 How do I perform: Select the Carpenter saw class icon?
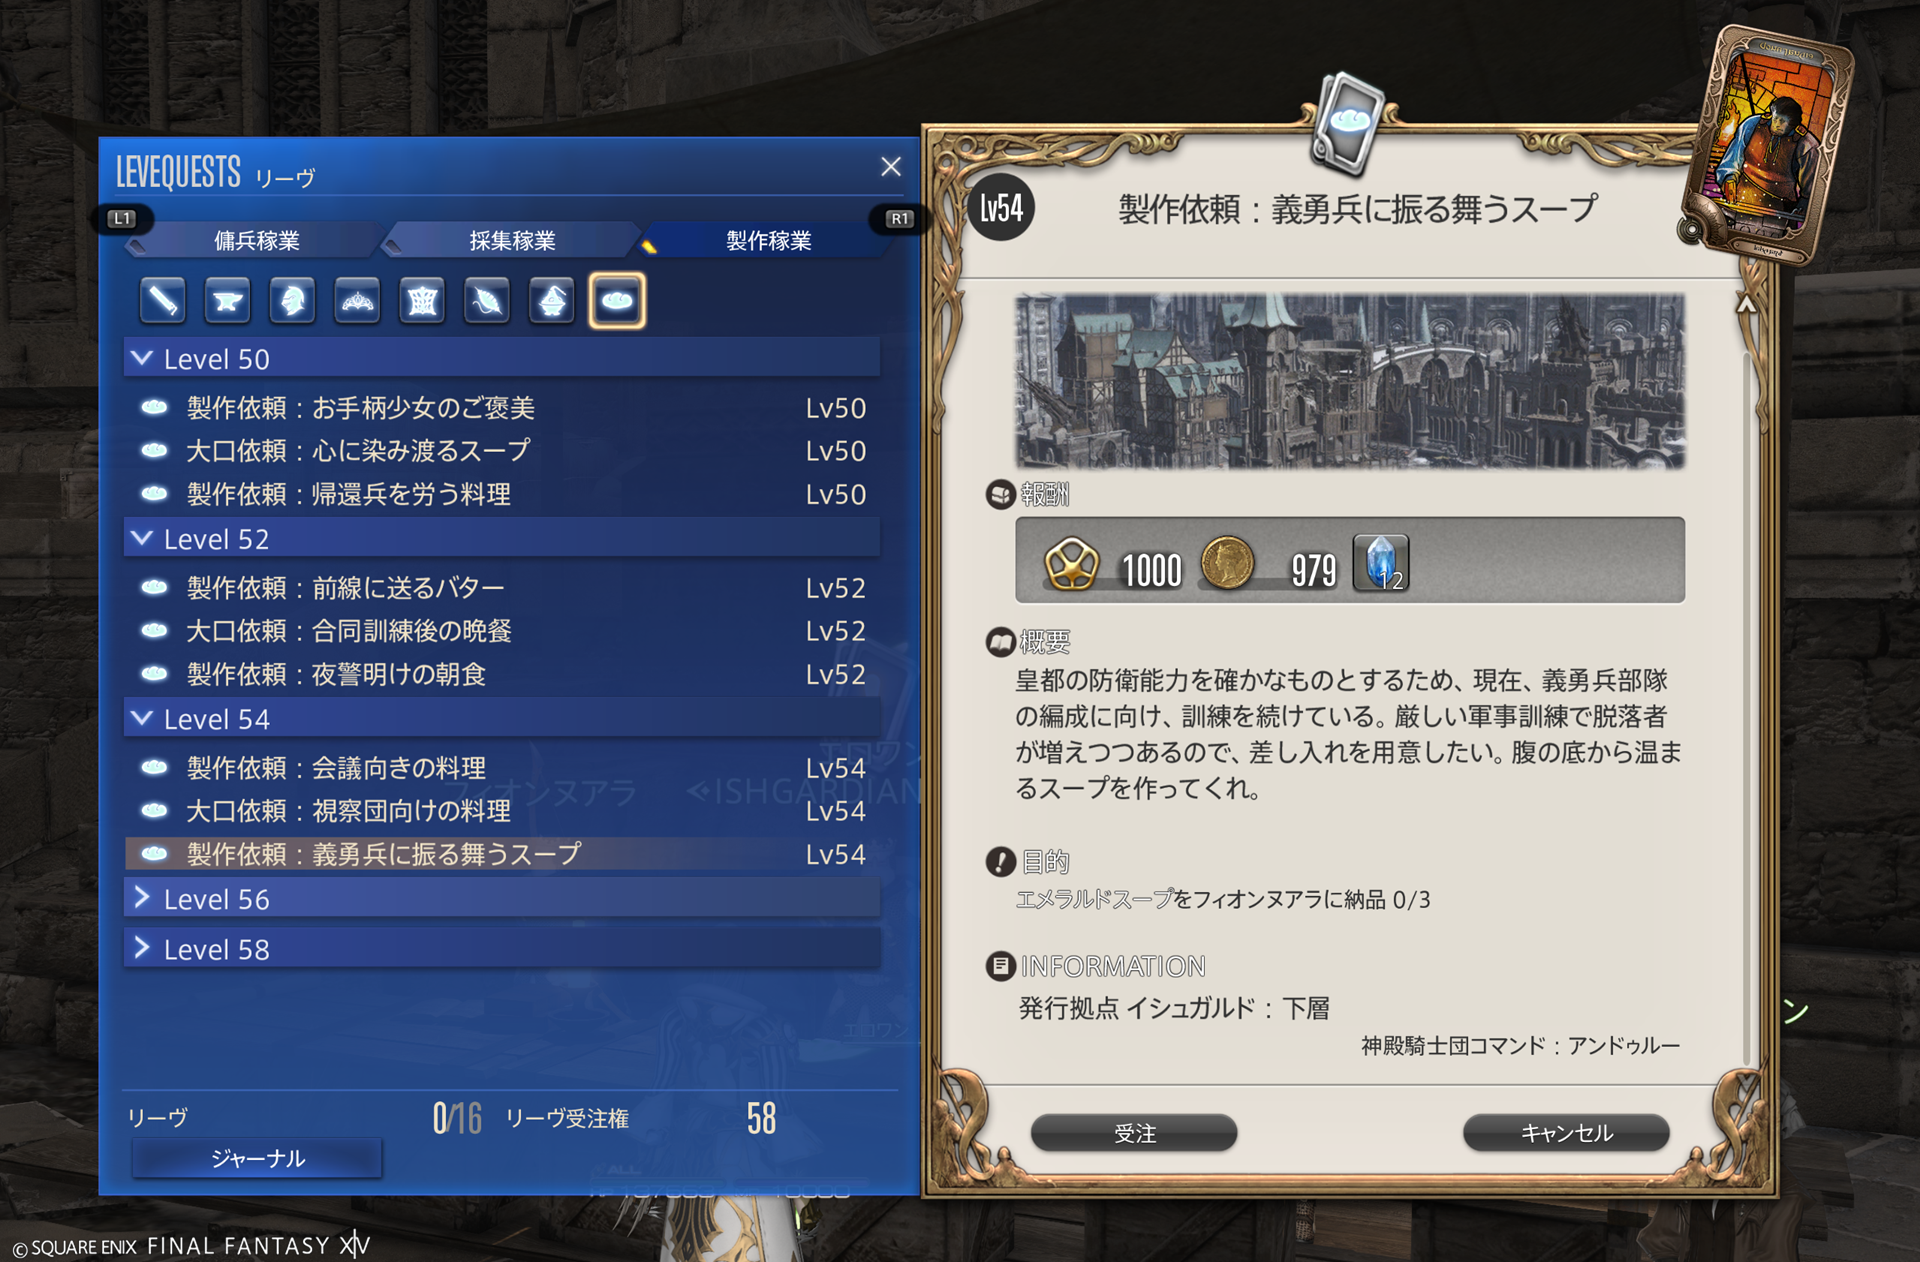(x=163, y=300)
